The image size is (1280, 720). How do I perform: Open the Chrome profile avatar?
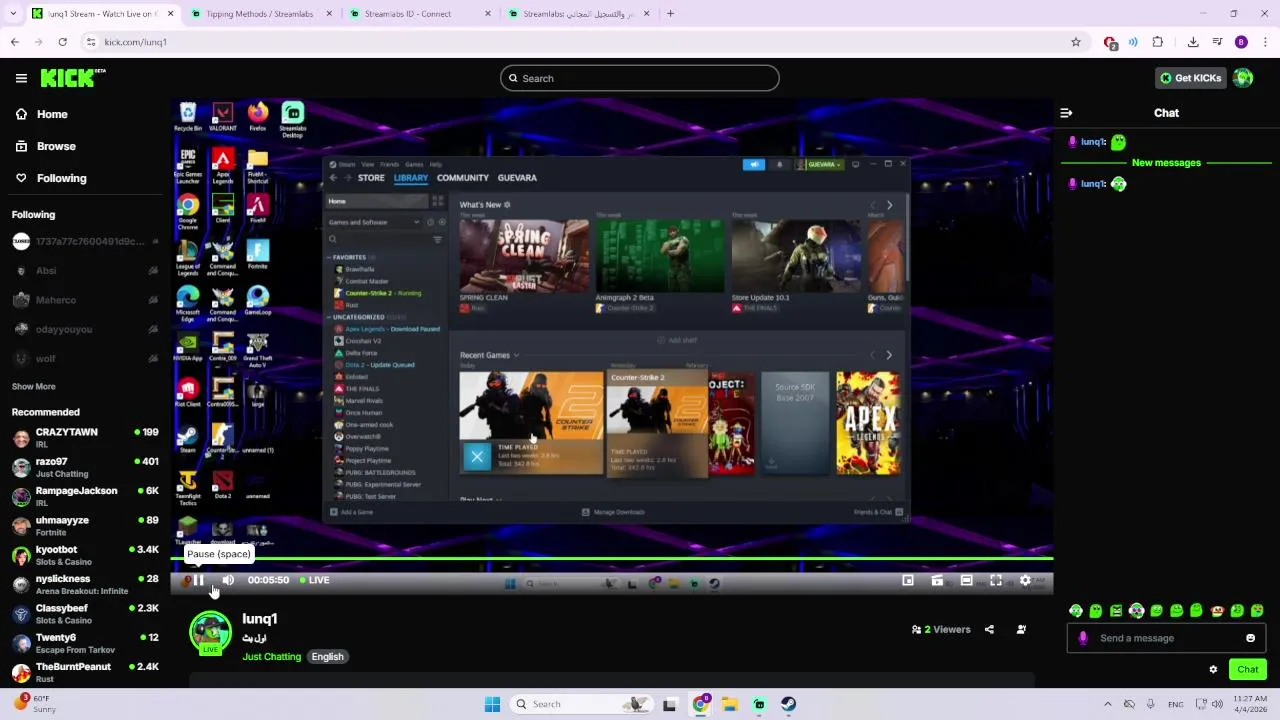pyautogui.click(x=1241, y=42)
